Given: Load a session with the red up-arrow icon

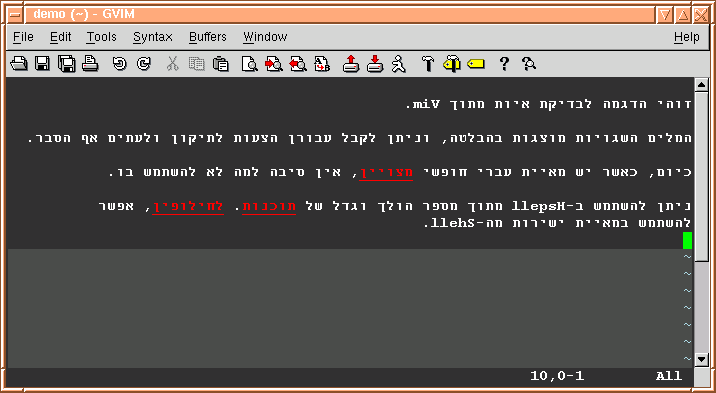Looking at the screenshot, I should click(351, 64).
